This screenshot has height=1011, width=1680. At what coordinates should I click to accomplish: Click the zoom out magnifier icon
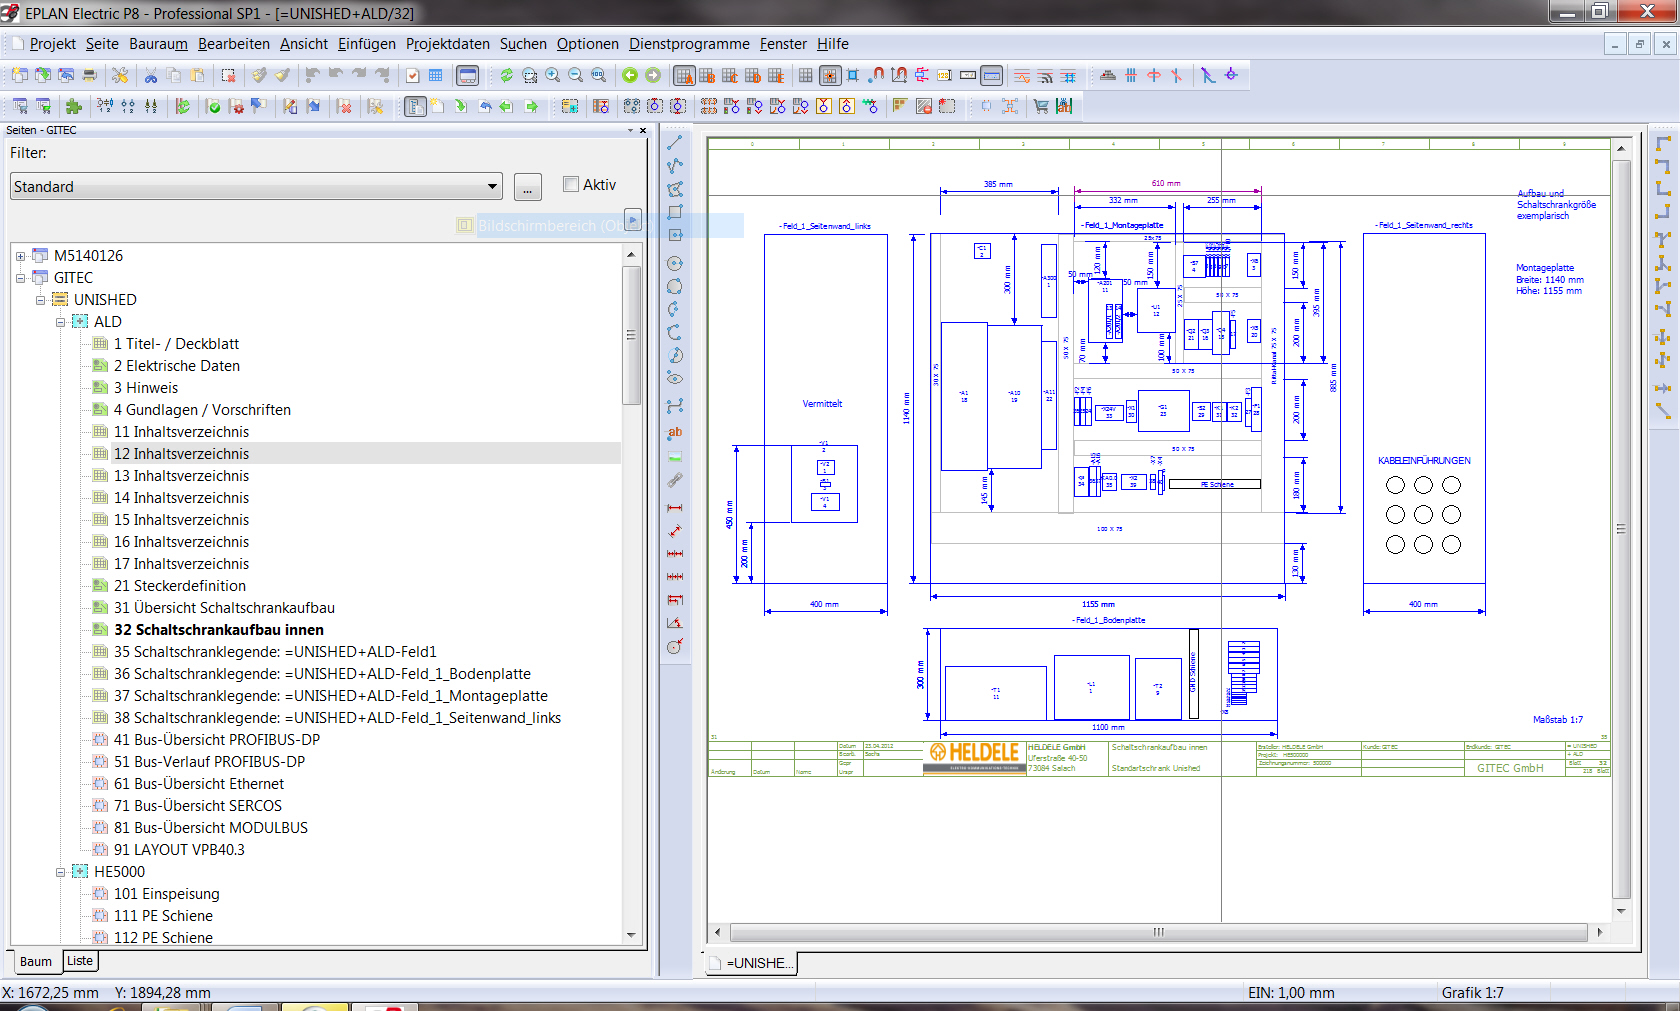point(575,76)
